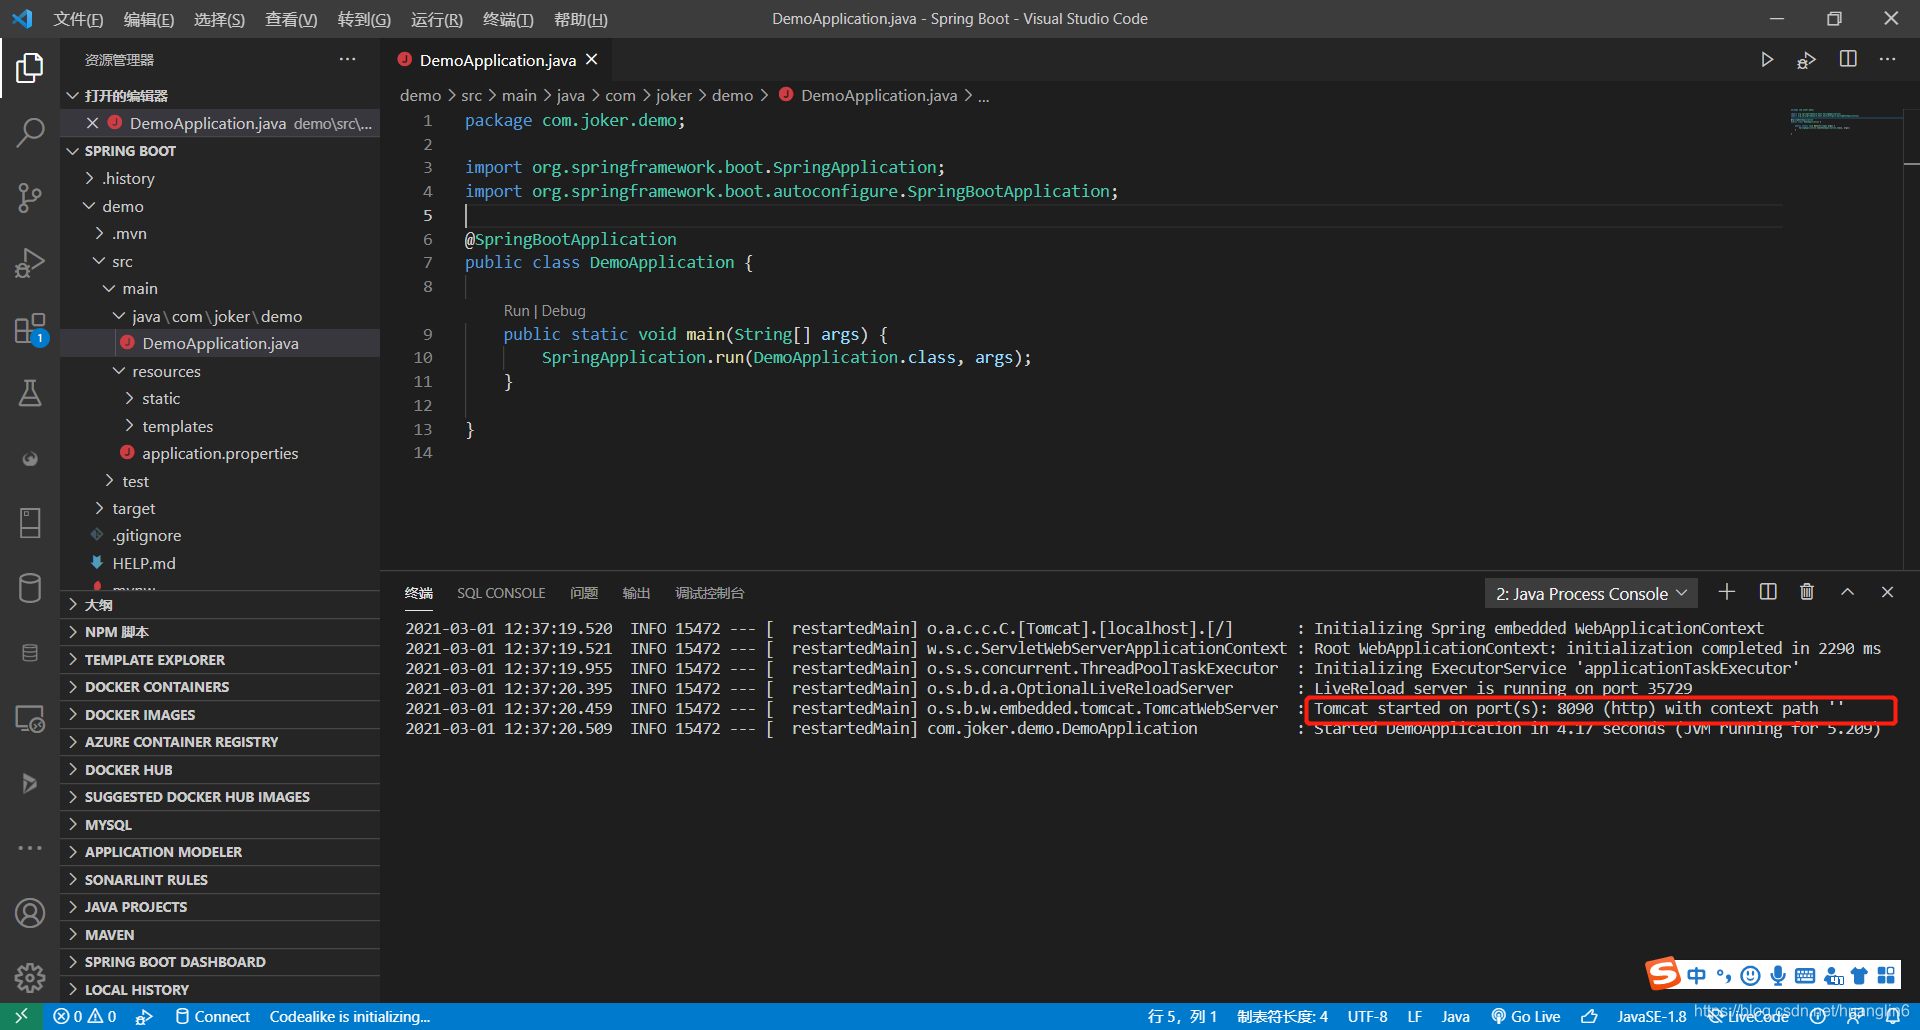Open the 运行(R) menu
1920x1030 pixels.
(436, 19)
